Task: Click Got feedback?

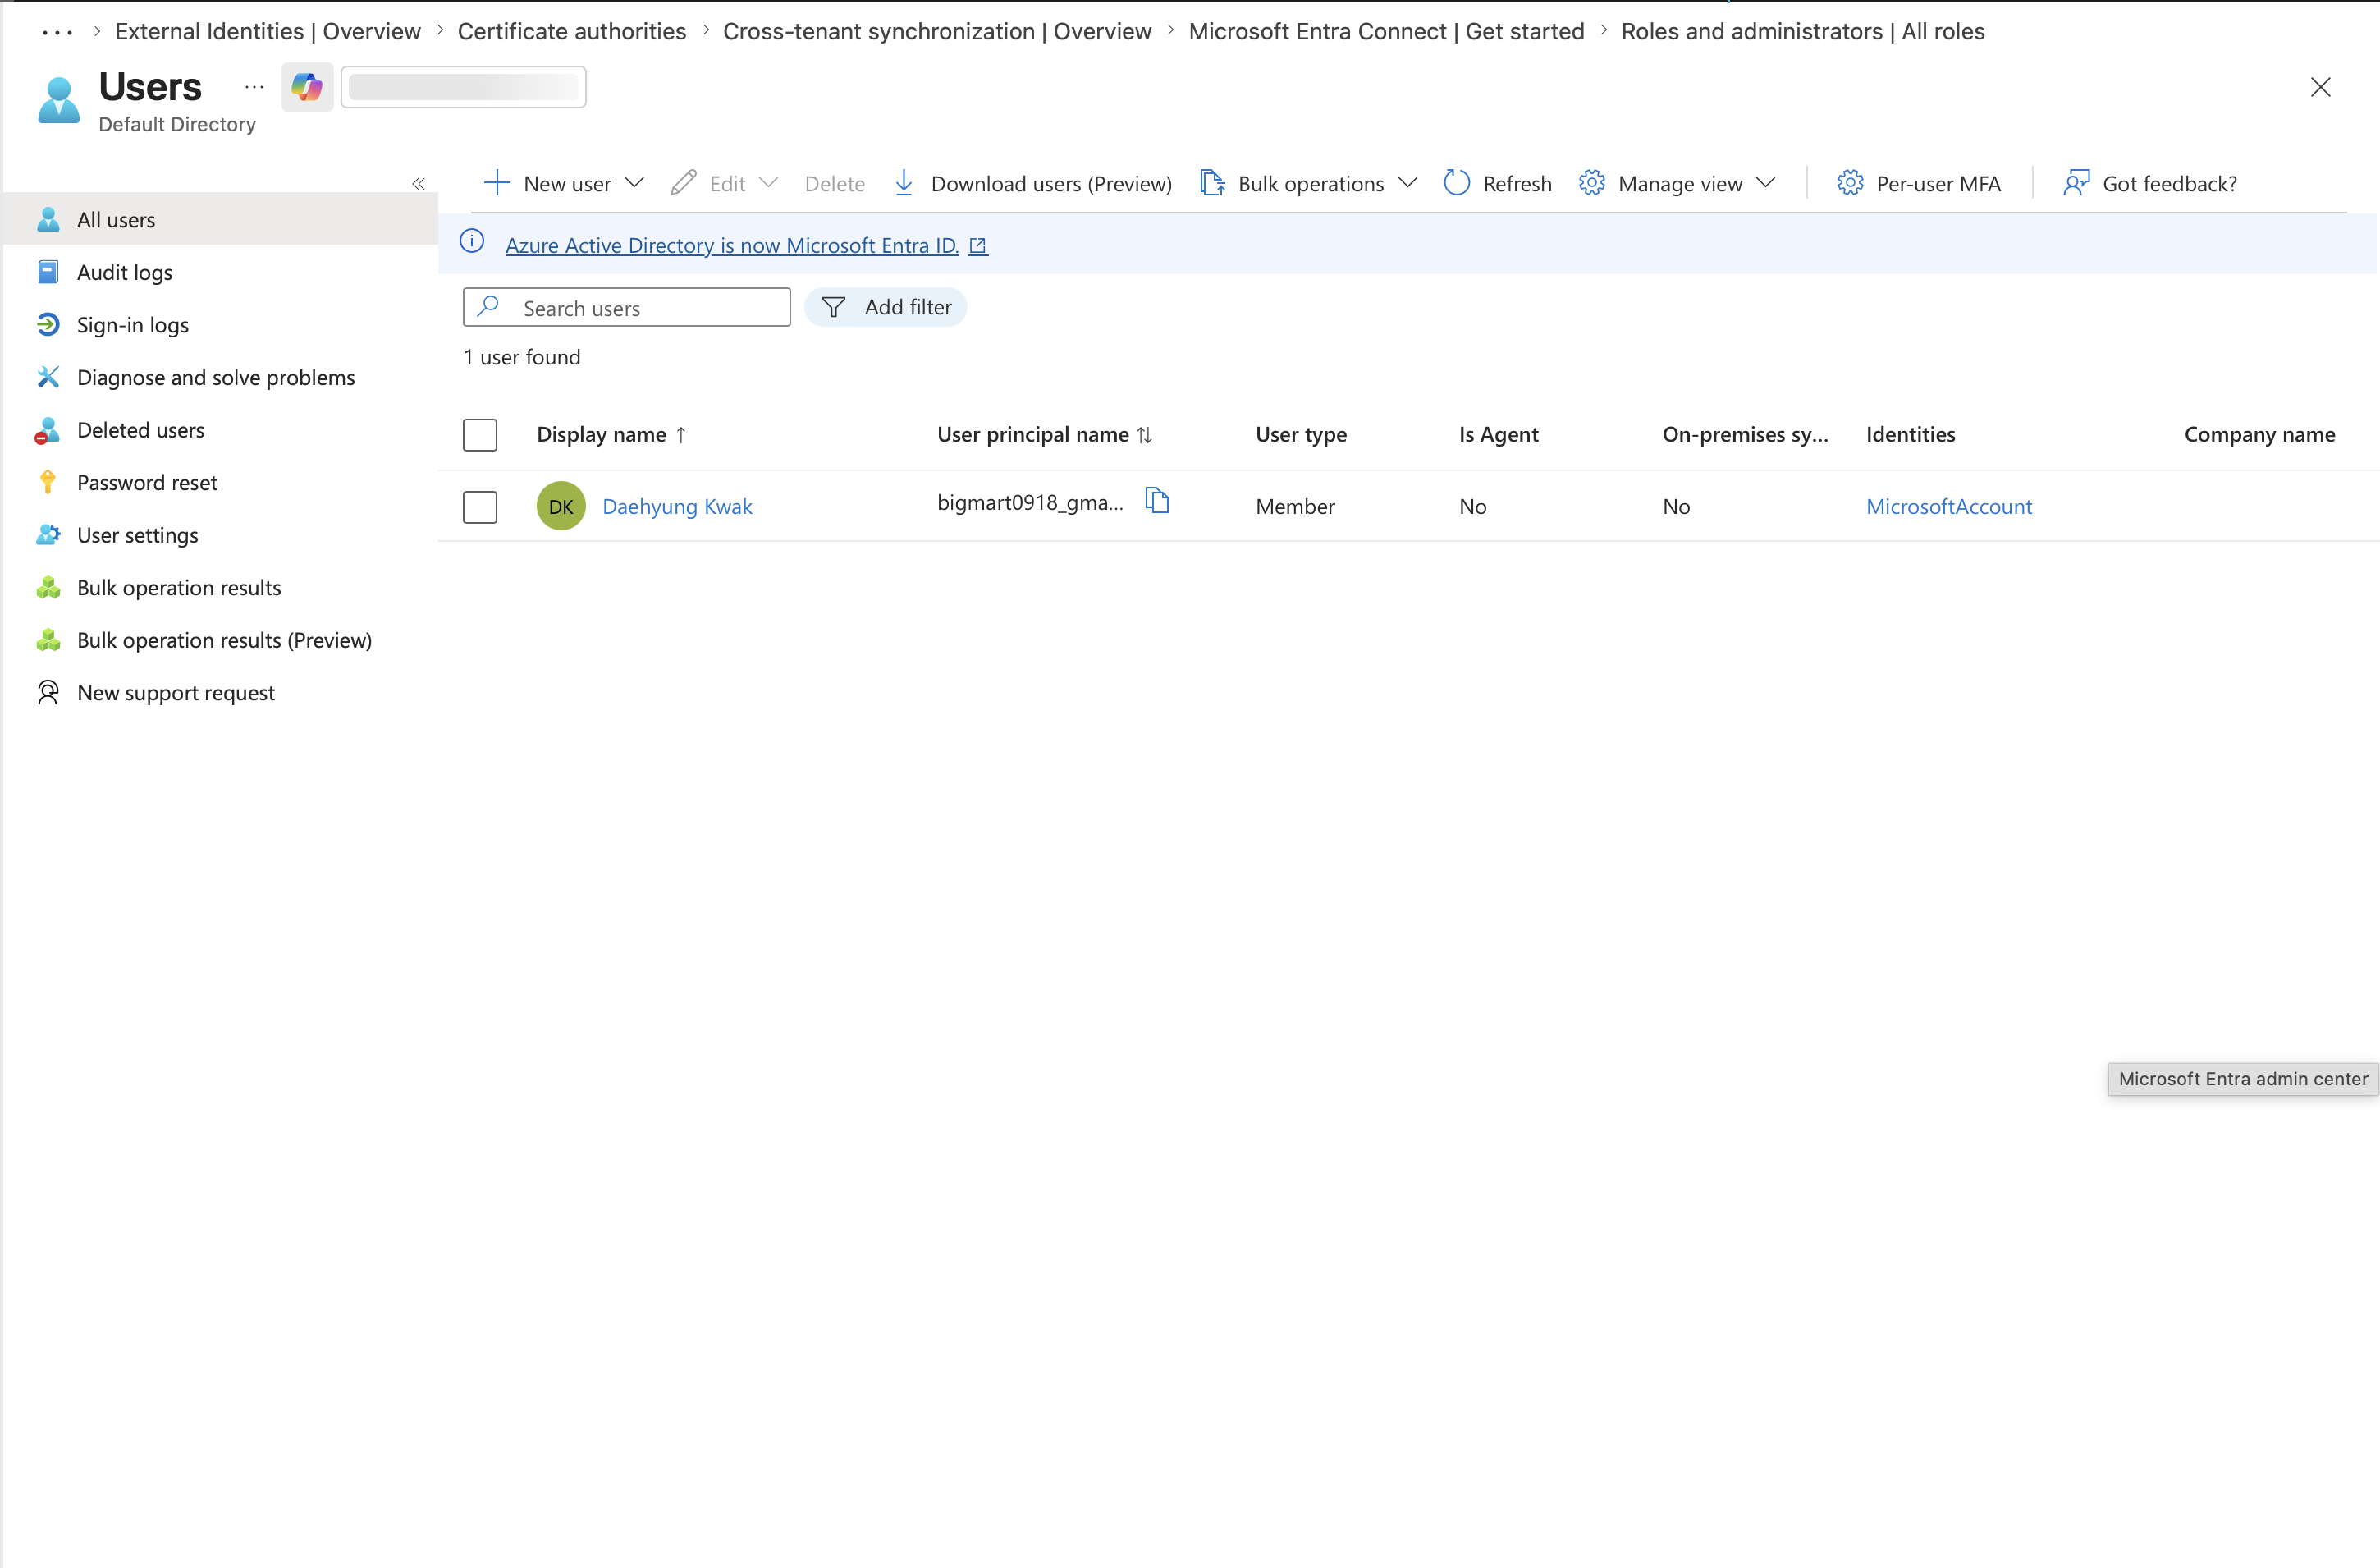Action: (2150, 184)
